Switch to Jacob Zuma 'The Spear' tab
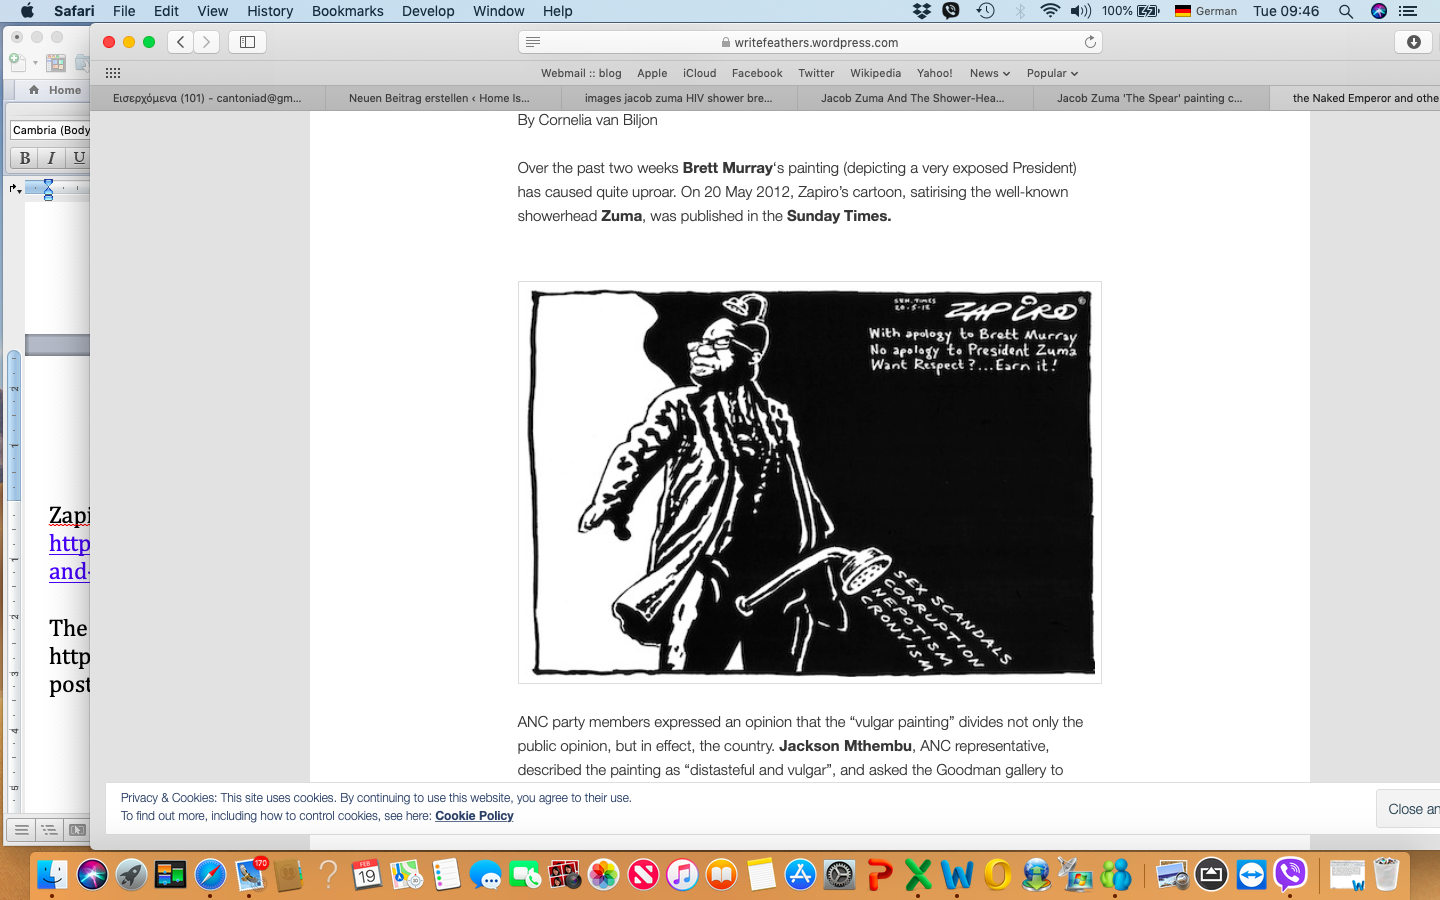Image resolution: width=1440 pixels, height=900 pixels. pos(1150,98)
